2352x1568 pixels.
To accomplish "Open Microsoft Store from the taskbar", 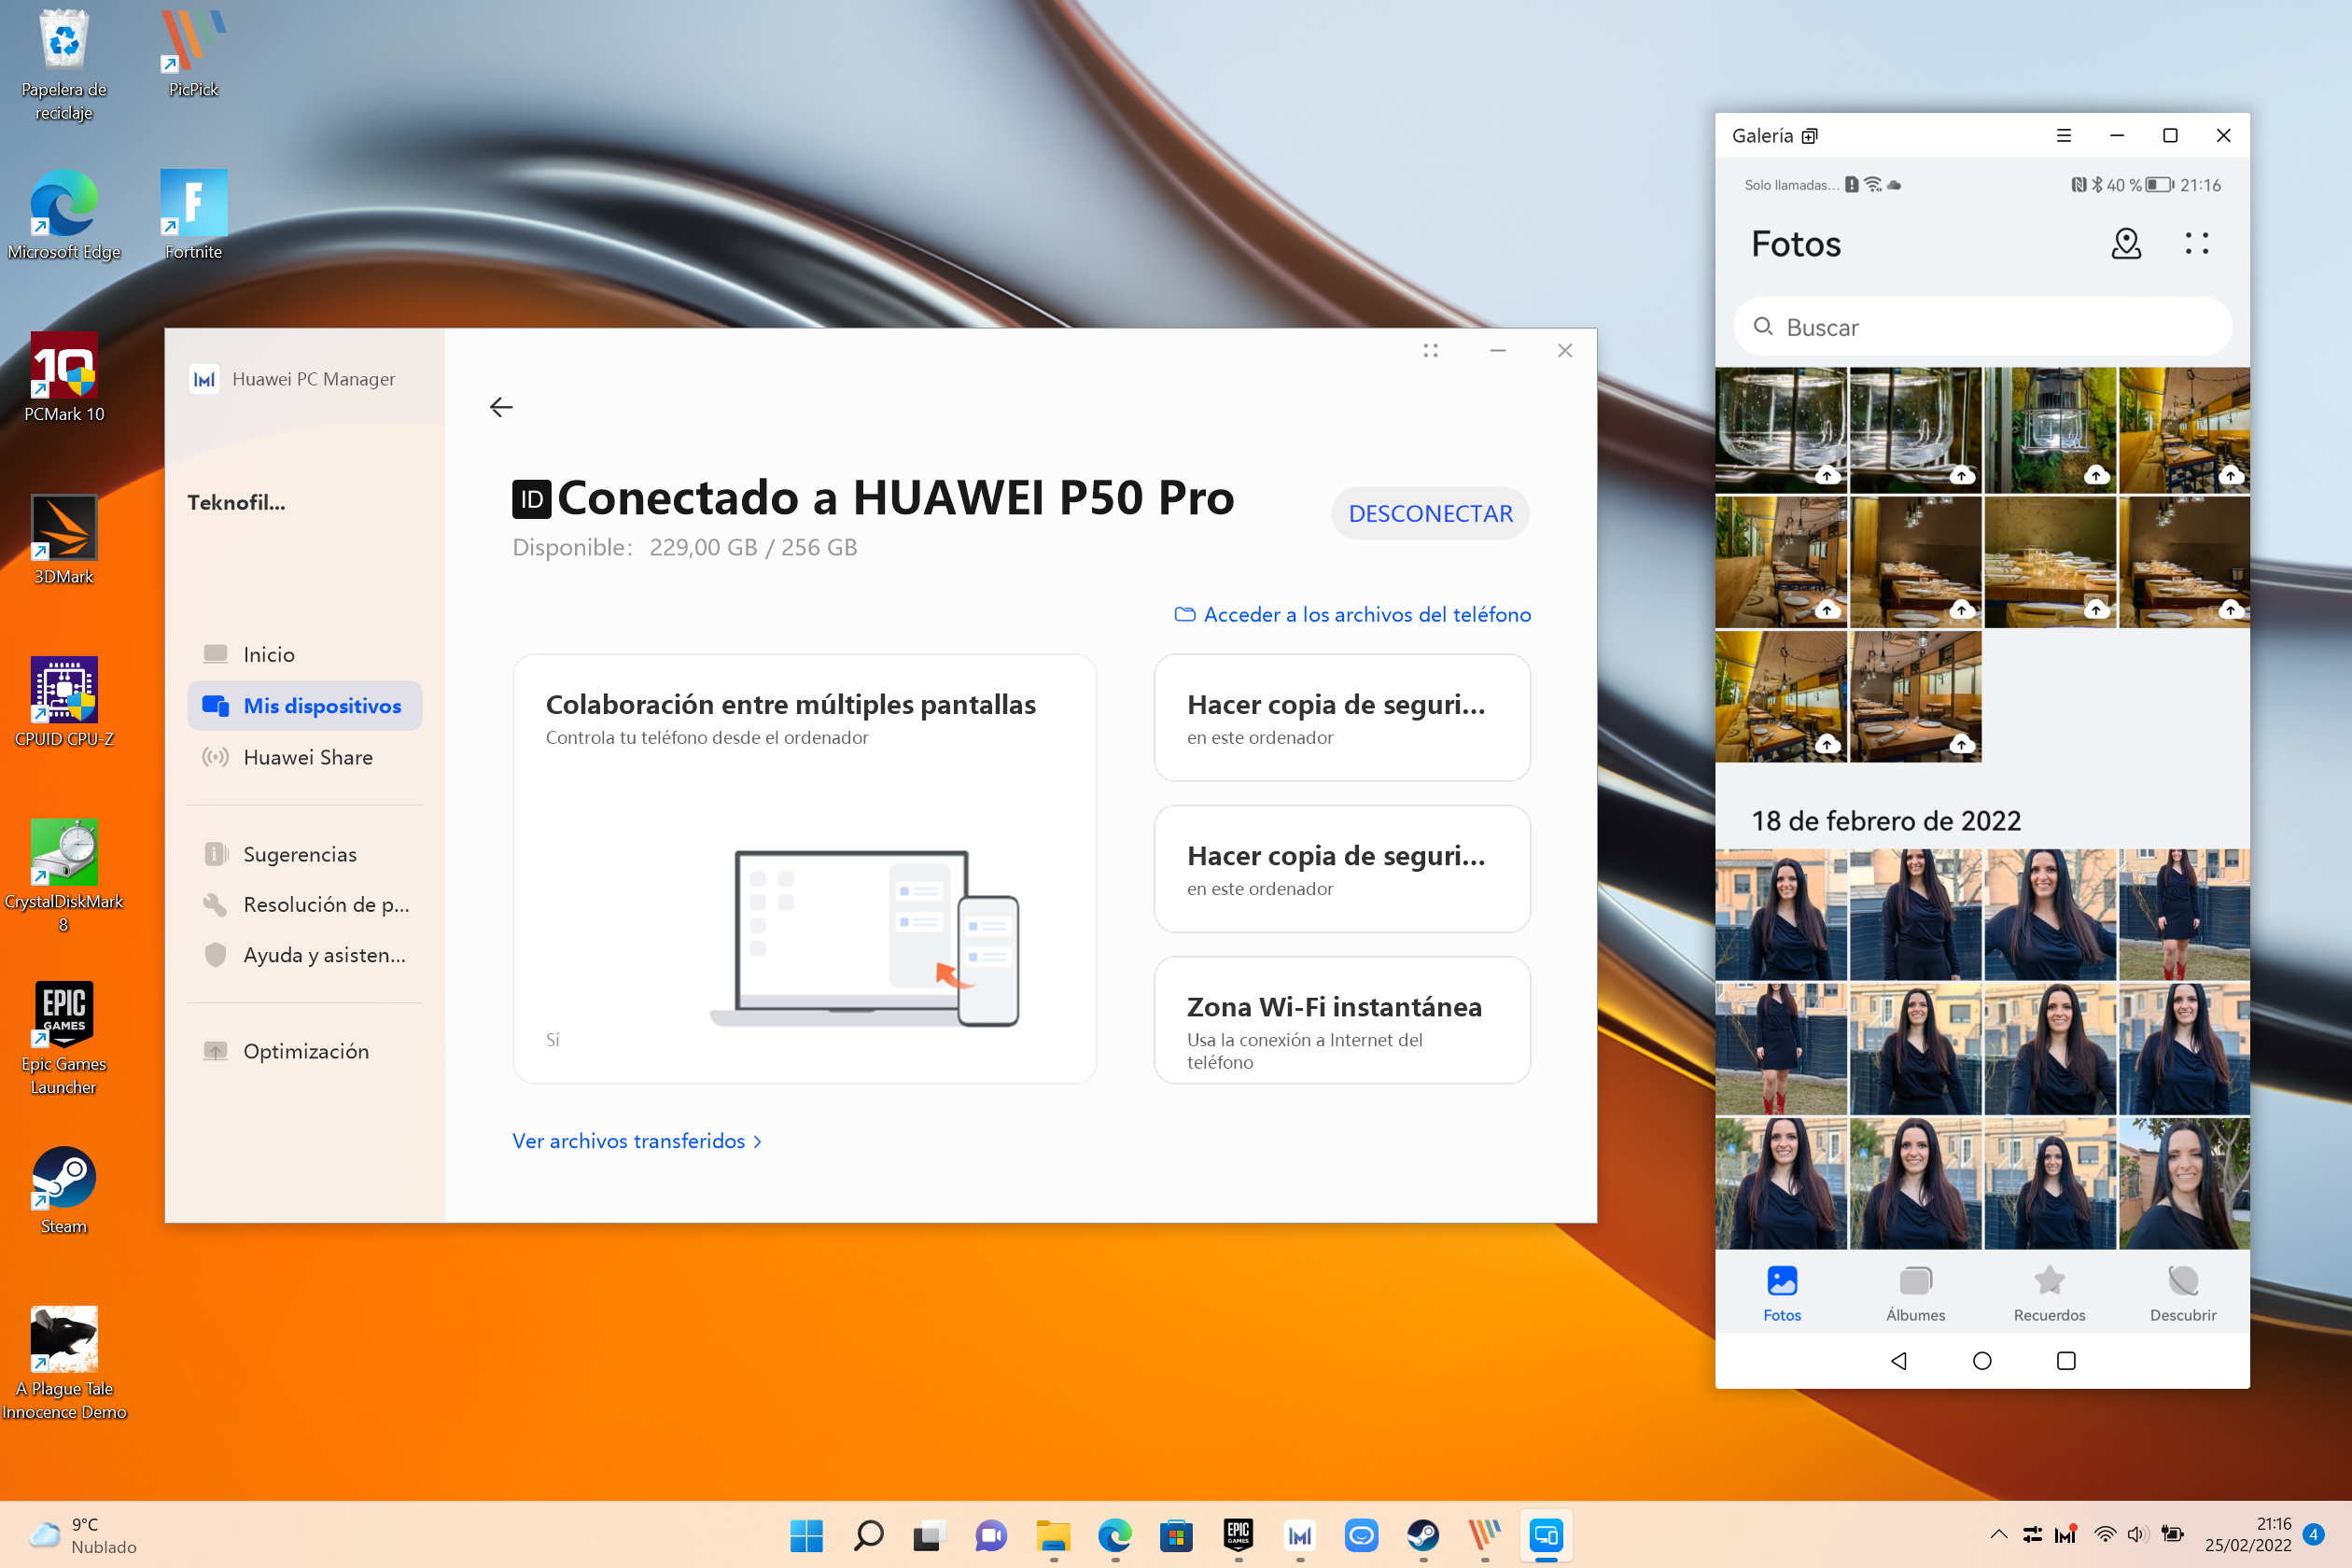I will [1176, 1535].
